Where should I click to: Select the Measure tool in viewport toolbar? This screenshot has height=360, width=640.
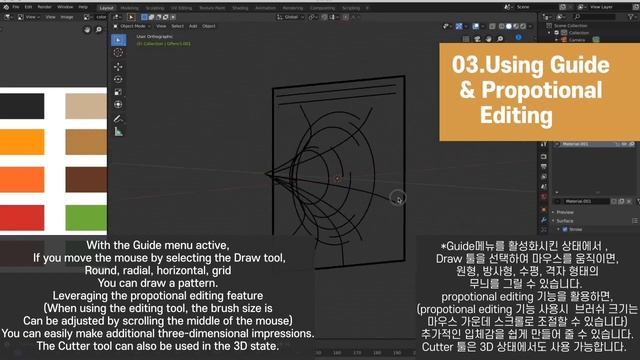click(118, 131)
